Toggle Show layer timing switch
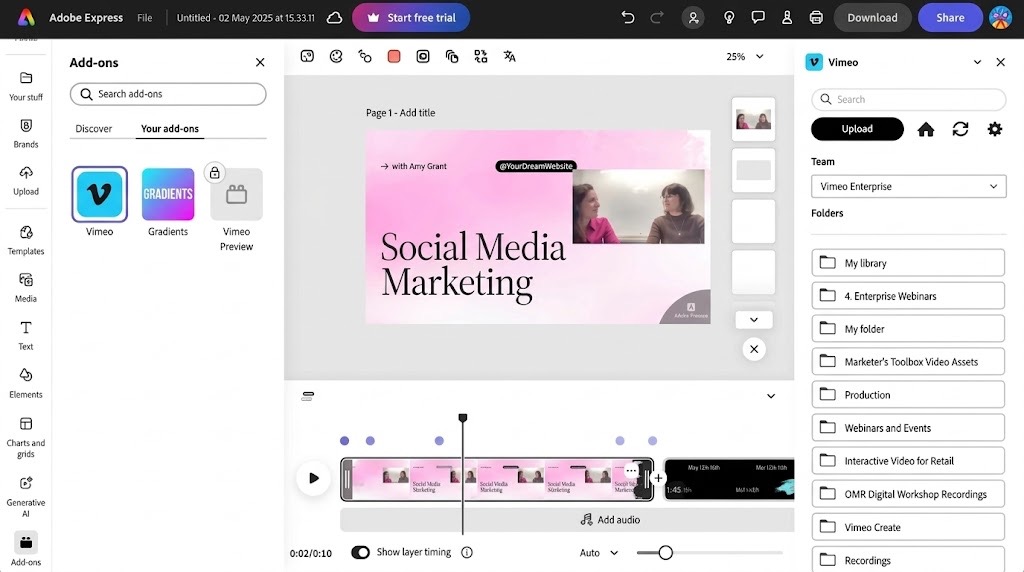Screen dimensions: 1024x572 tap(360, 552)
